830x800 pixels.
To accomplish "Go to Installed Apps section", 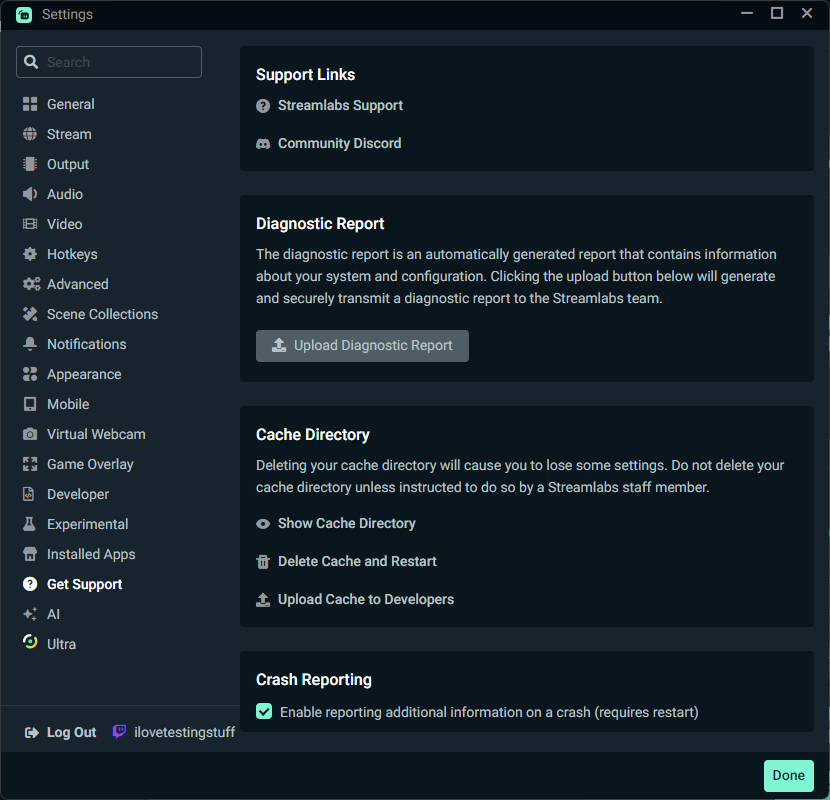I will (91, 554).
